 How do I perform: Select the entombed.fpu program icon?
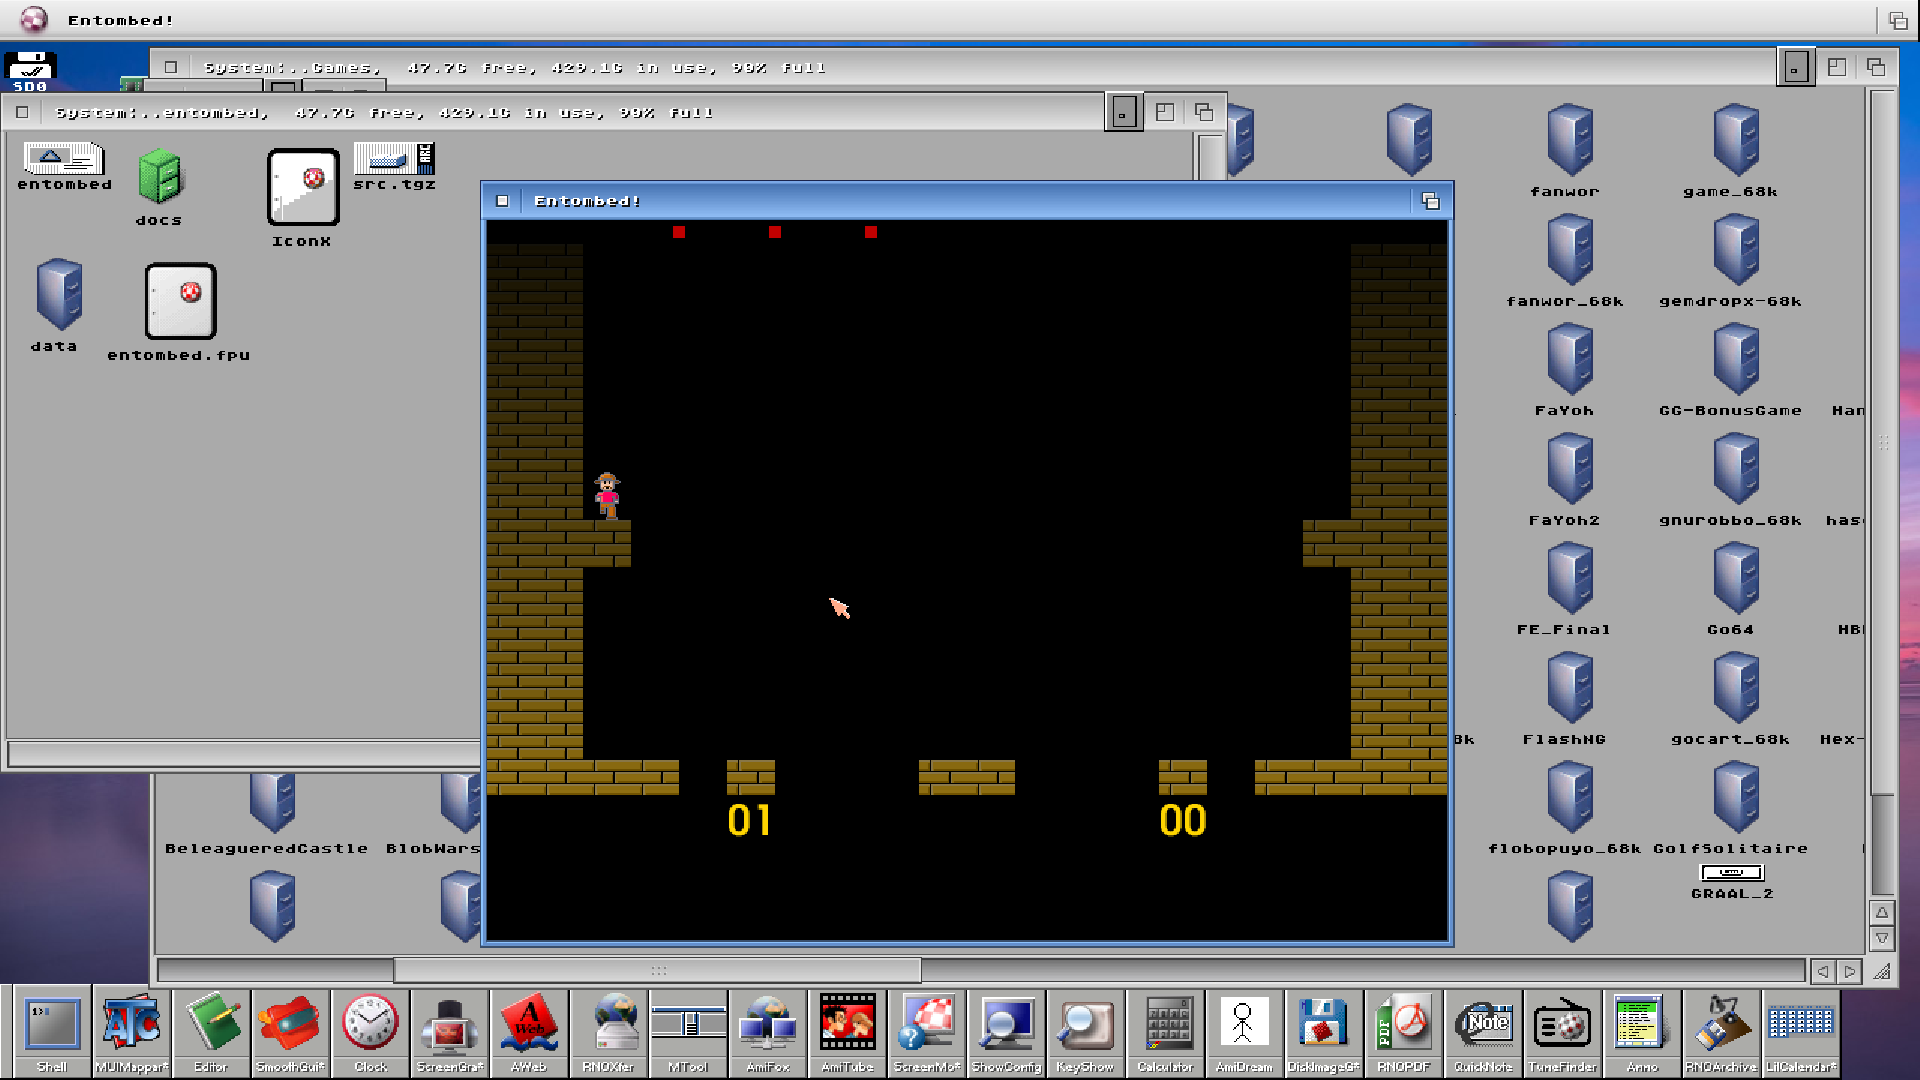coord(180,302)
